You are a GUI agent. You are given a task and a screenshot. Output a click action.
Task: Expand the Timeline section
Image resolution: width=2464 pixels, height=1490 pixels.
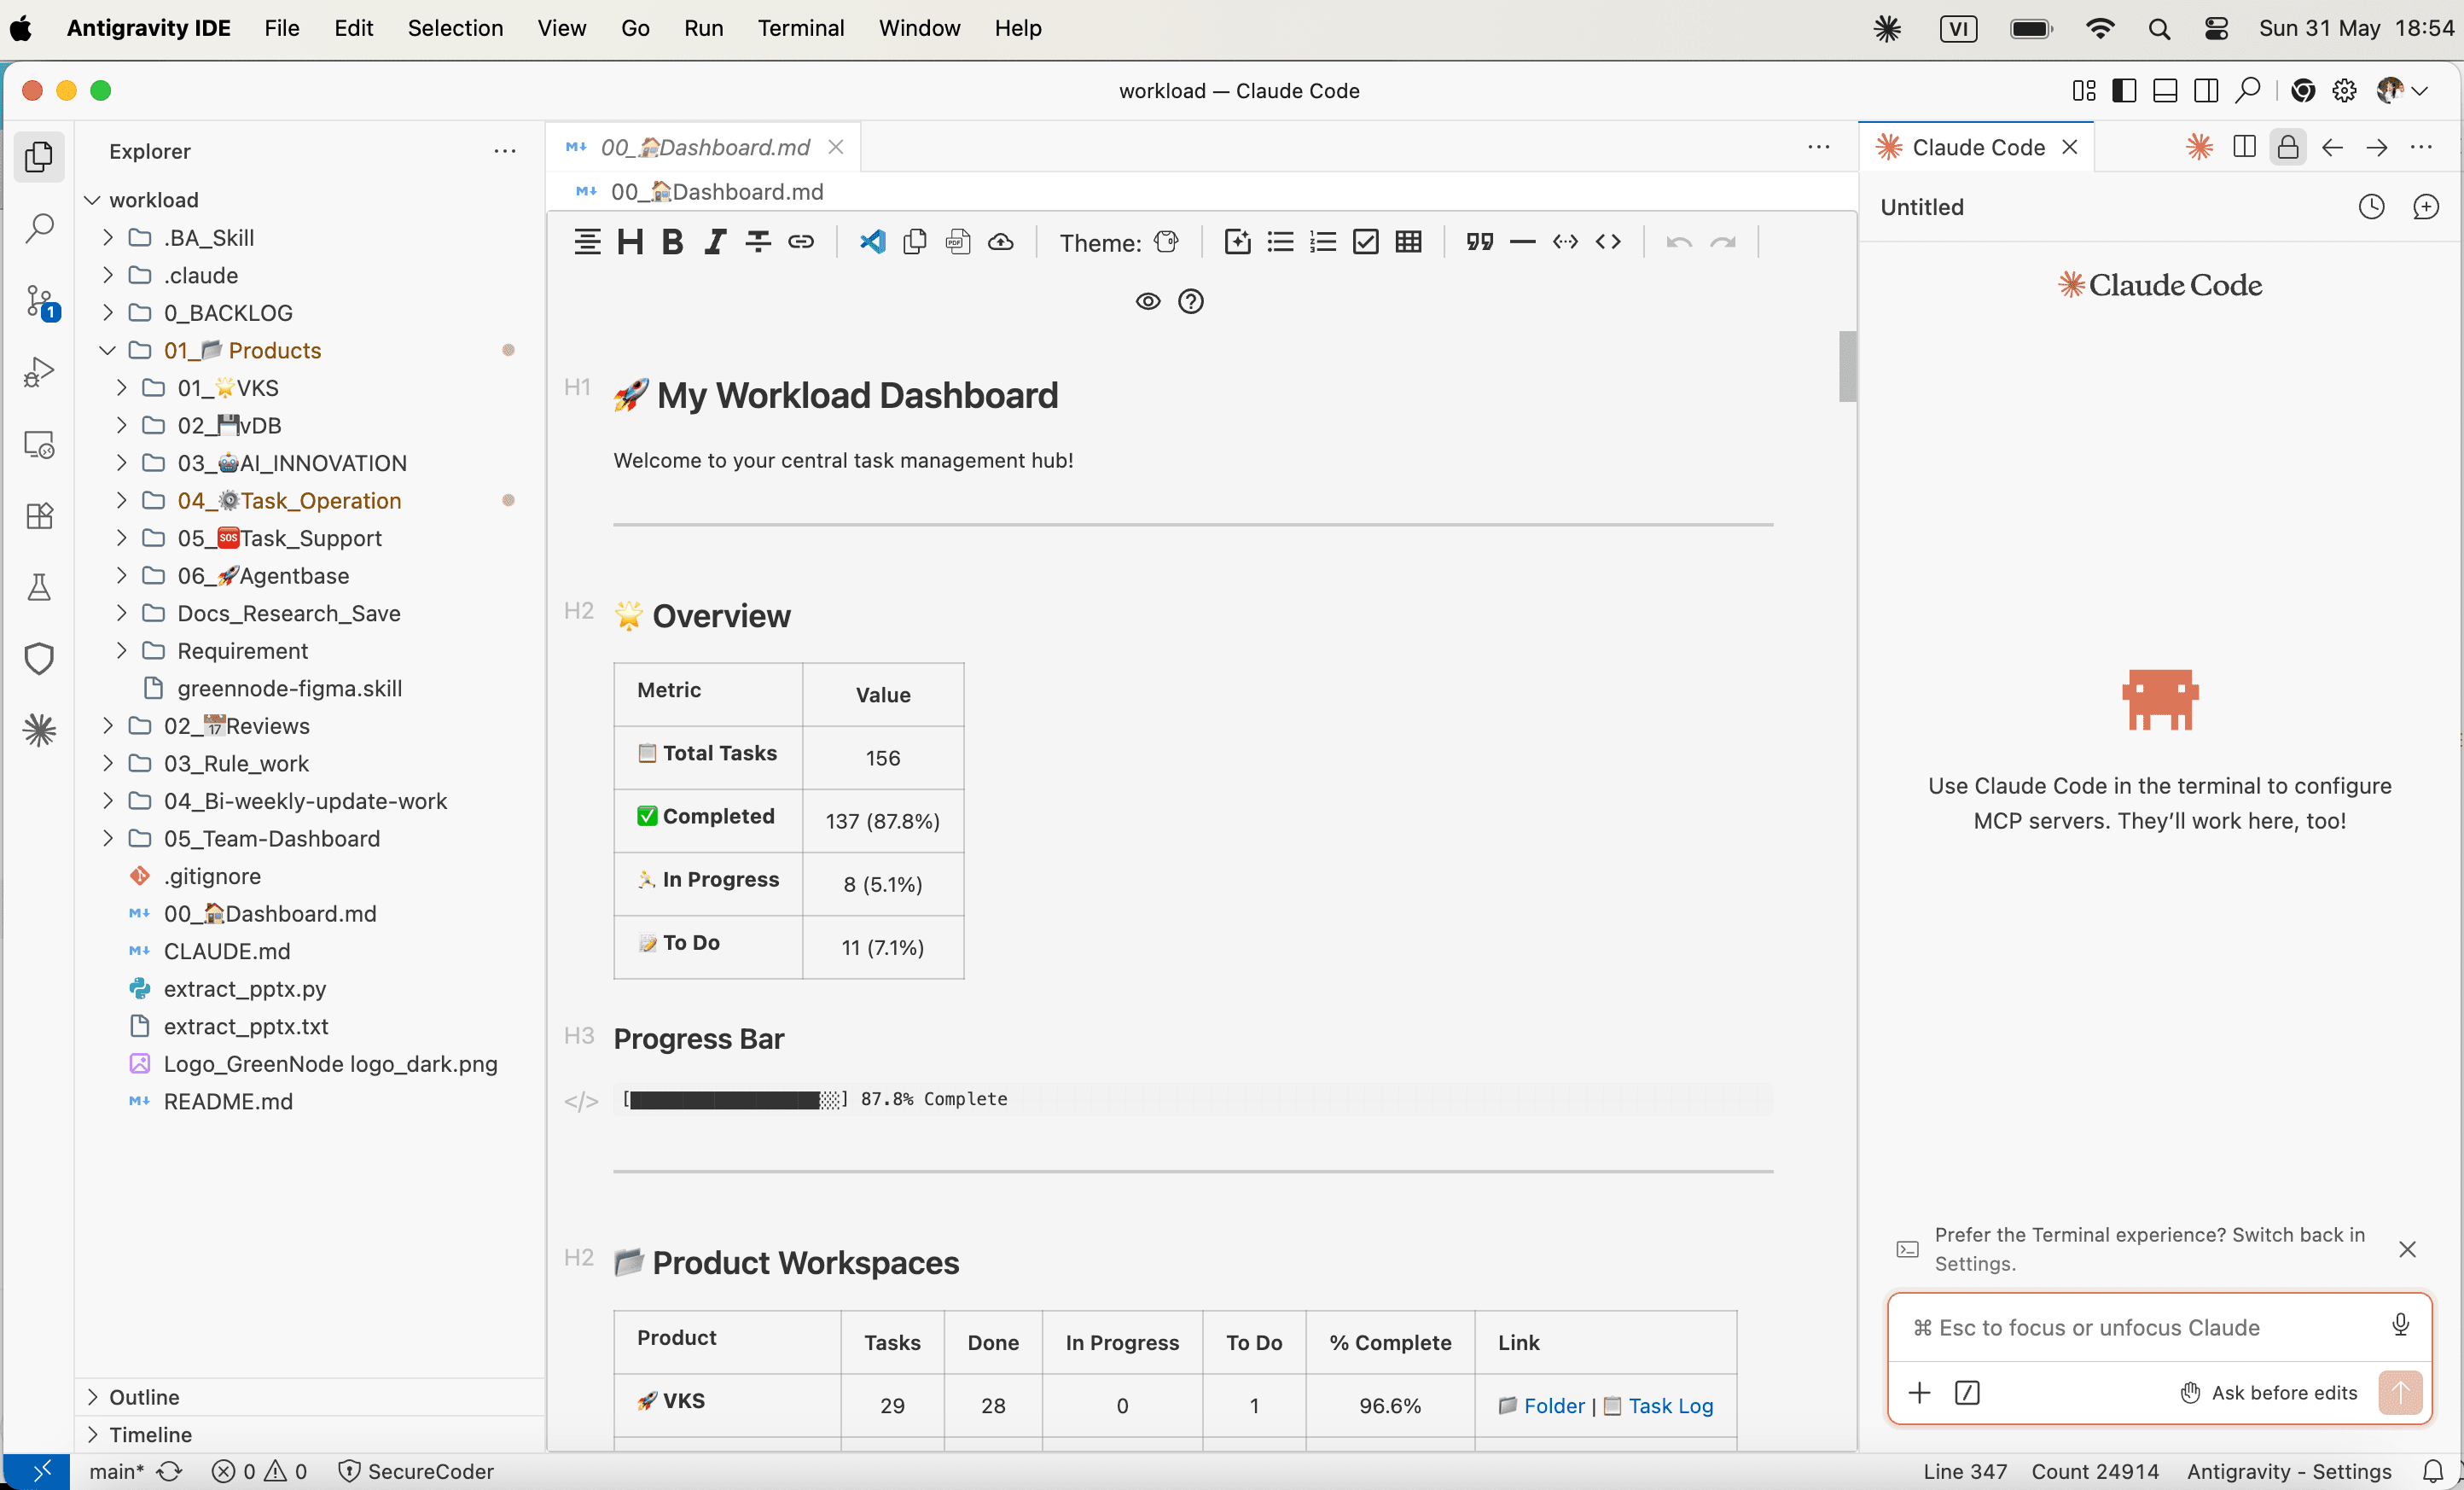pos(93,1434)
